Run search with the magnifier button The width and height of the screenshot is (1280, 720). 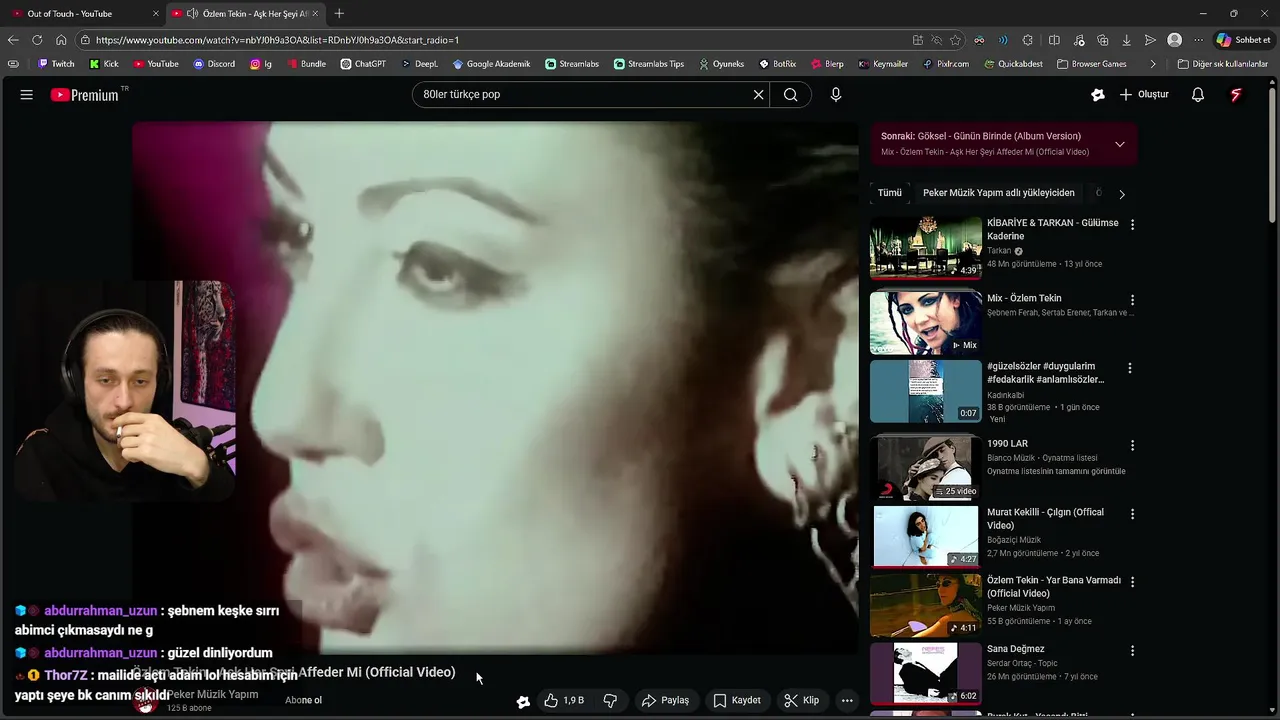pos(791,95)
